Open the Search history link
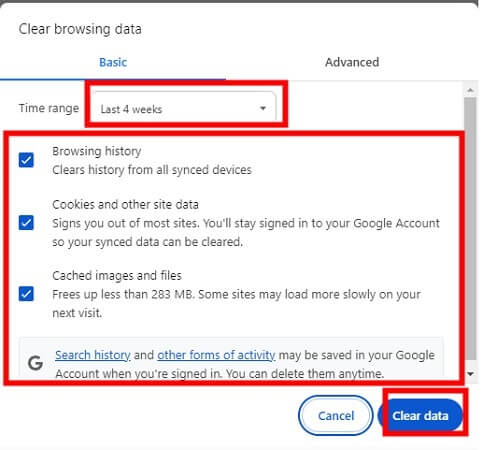 pos(93,355)
